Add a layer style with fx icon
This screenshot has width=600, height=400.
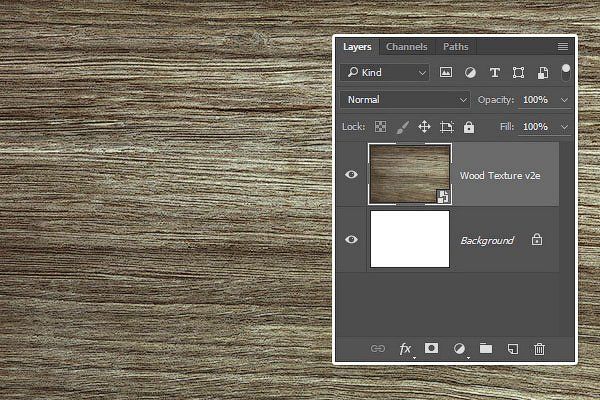pyautogui.click(x=406, y=348)
